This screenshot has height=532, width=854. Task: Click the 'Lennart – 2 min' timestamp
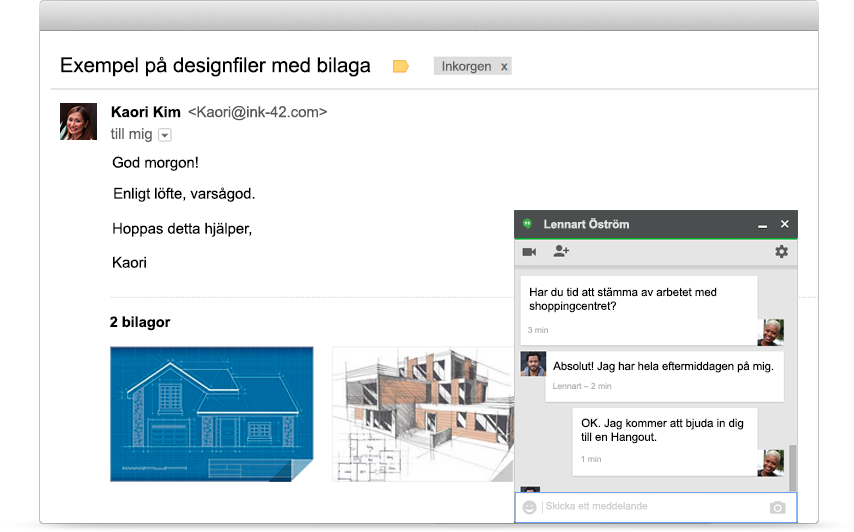click(x=582, y=386)
